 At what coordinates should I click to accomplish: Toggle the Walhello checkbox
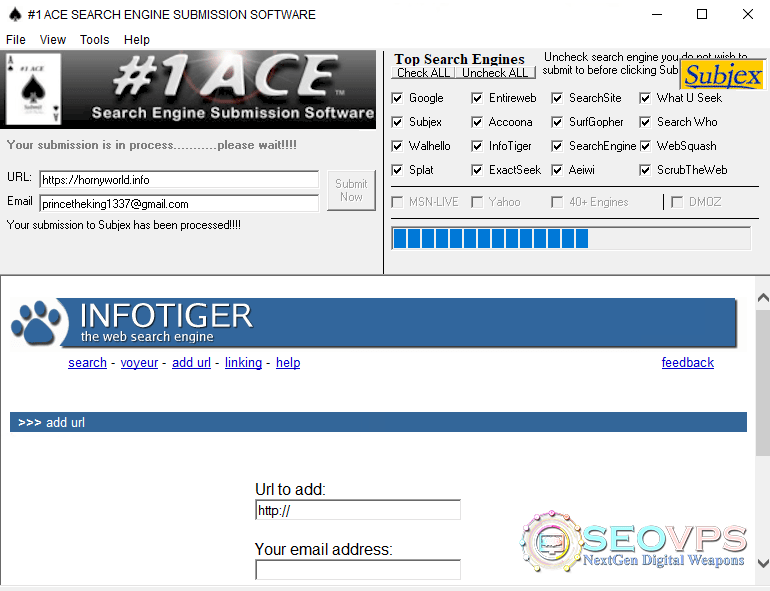[x=397, y=146]
